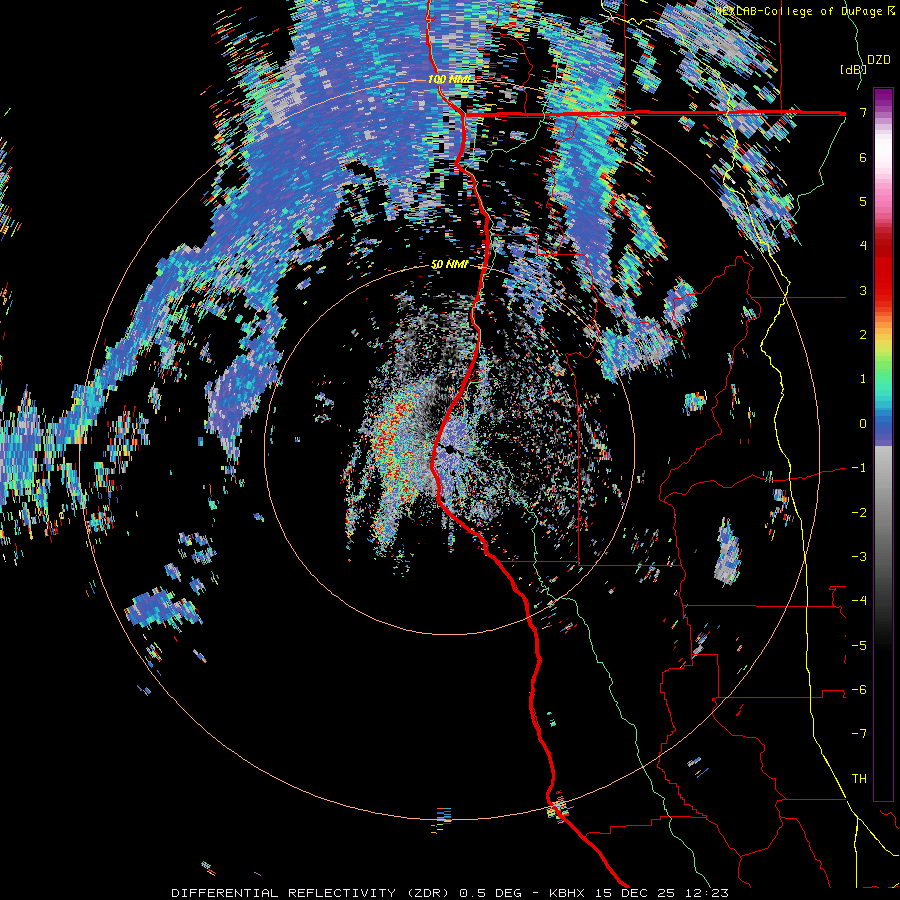The image size is (900, 900).
Task: Click the TH label on color scale
Action: [x=859, y=779]
